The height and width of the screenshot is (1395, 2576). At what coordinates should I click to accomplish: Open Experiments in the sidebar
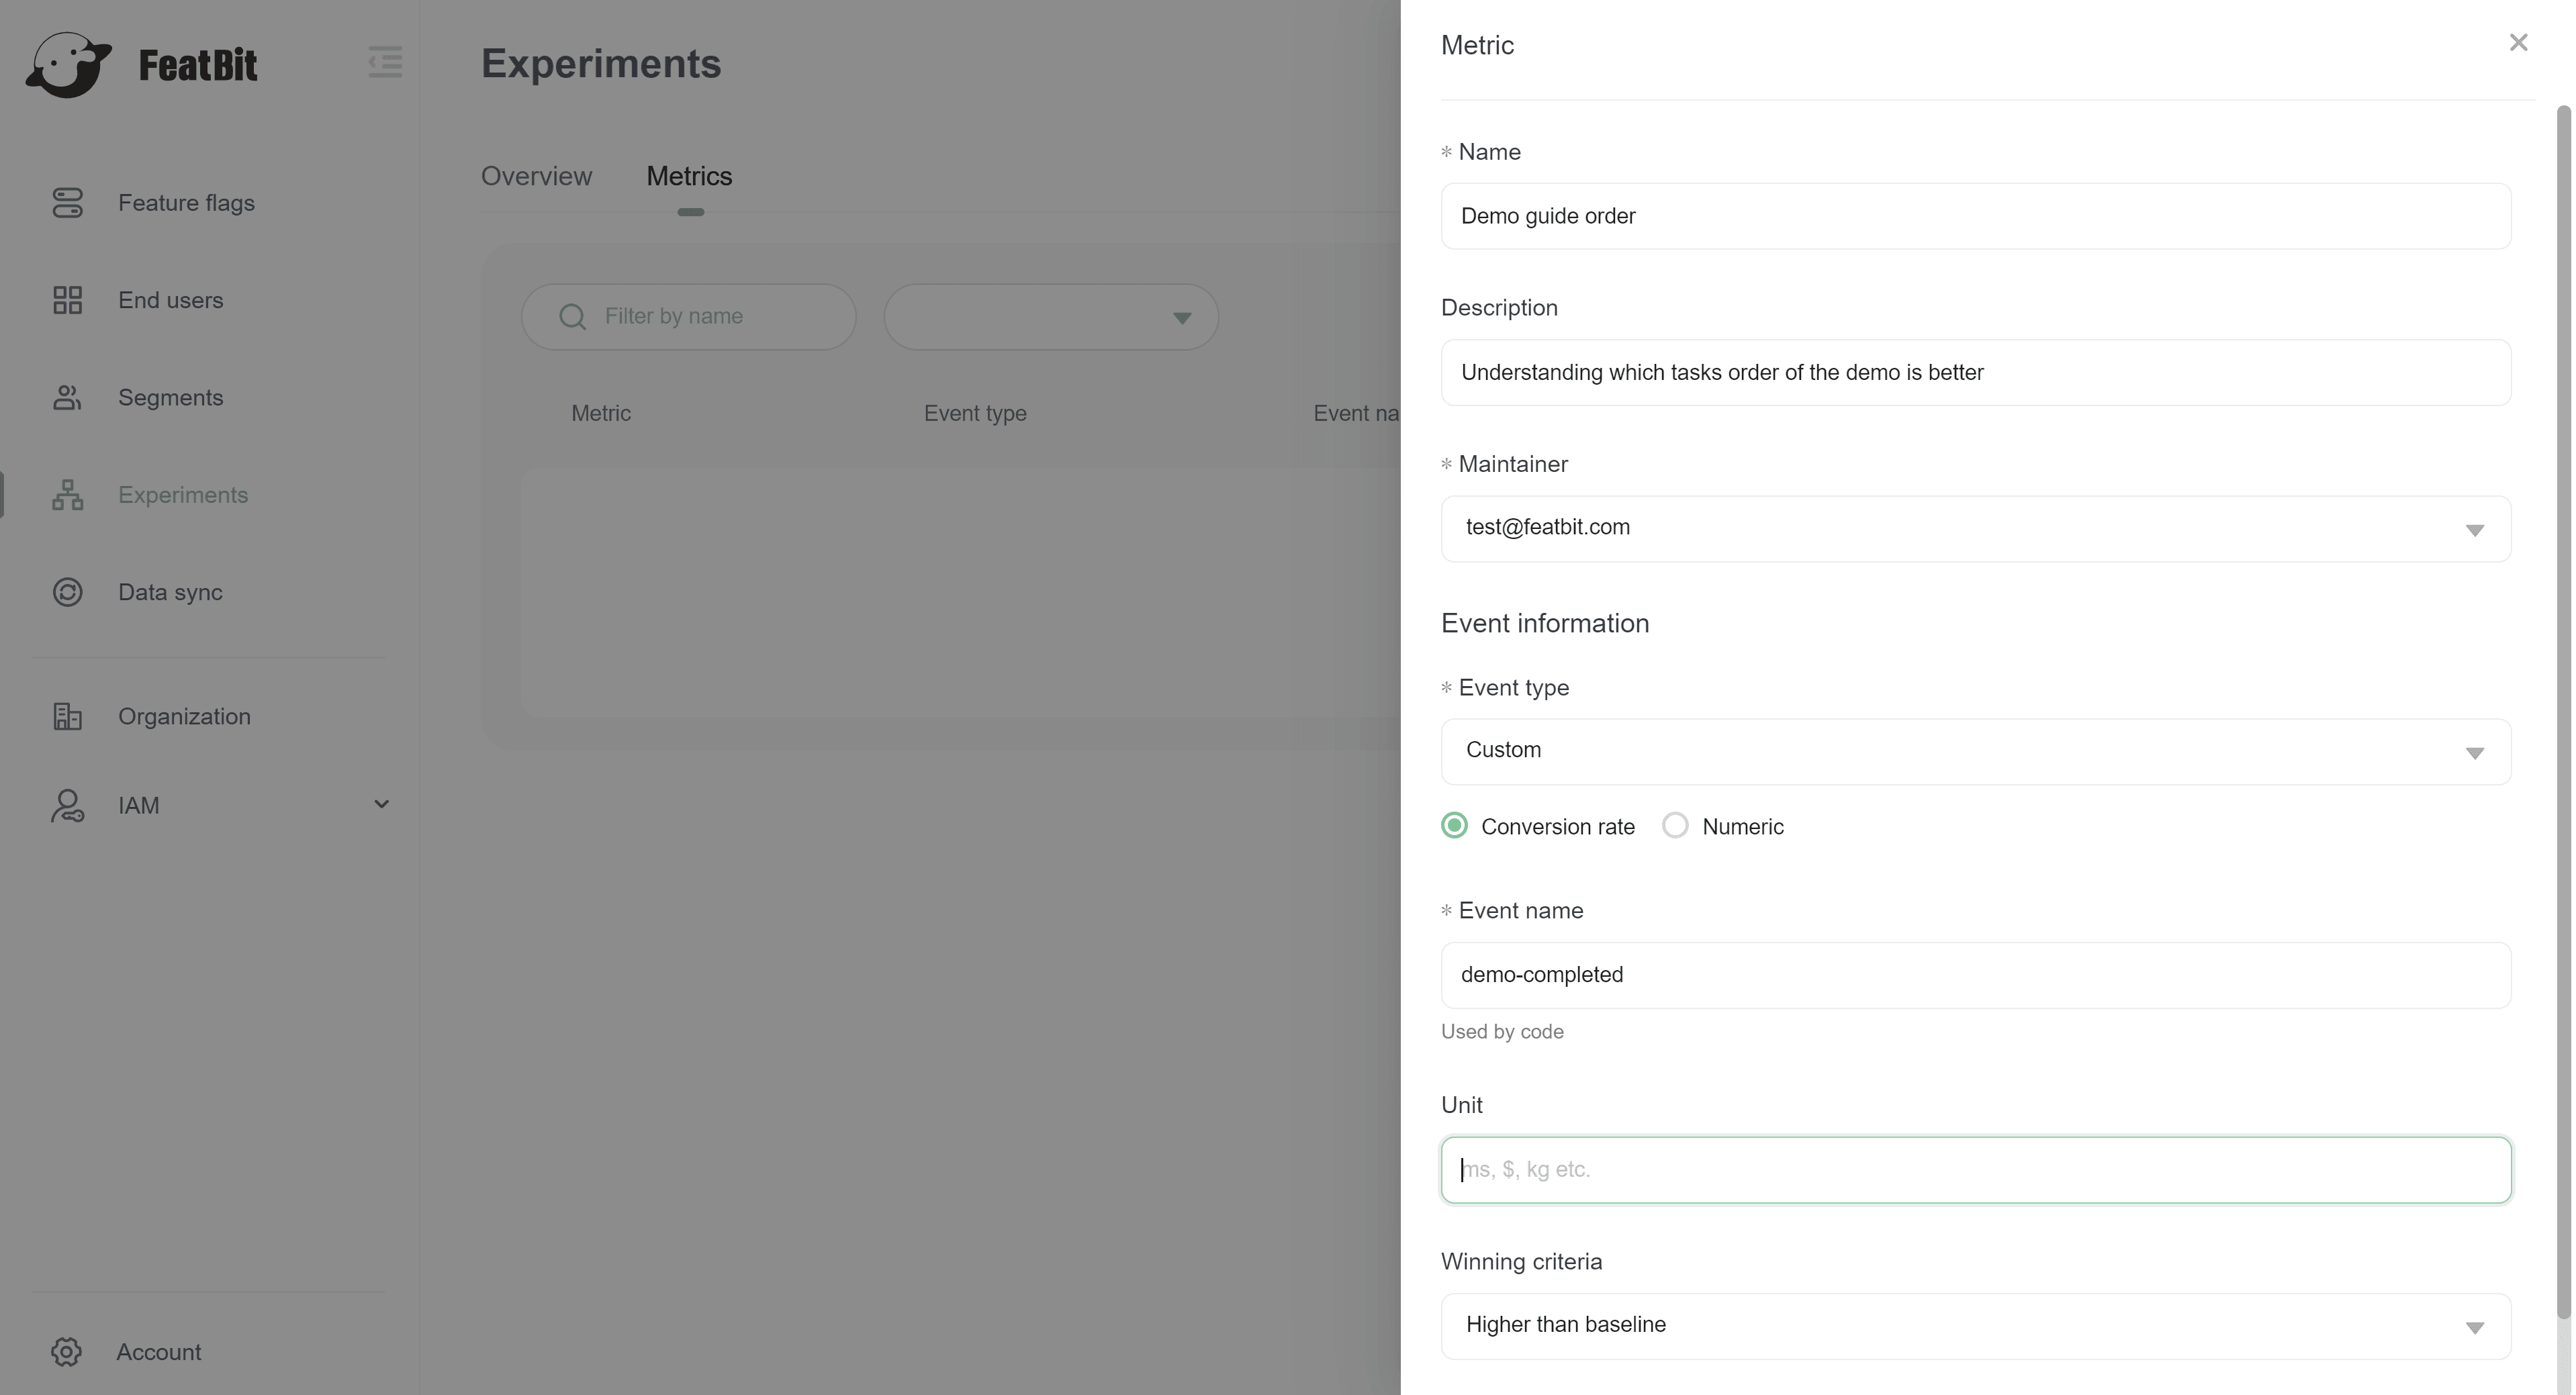[x=182, y=495]
